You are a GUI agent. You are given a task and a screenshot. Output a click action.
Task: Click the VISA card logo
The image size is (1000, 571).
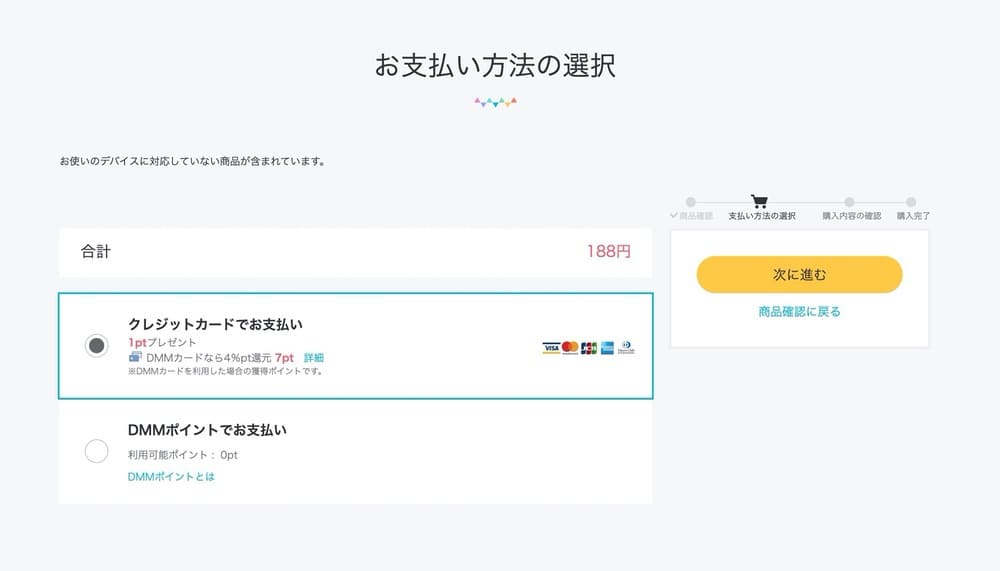click(551, 348)
